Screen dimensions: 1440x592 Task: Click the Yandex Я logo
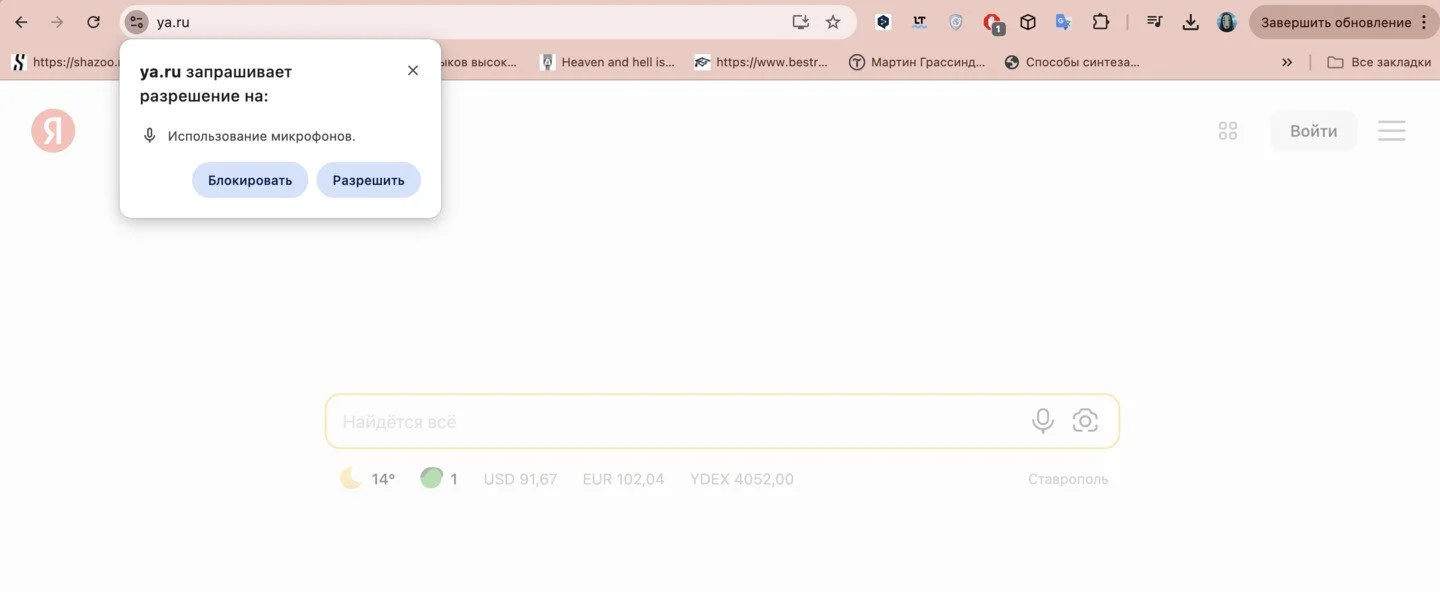(53, 130)
